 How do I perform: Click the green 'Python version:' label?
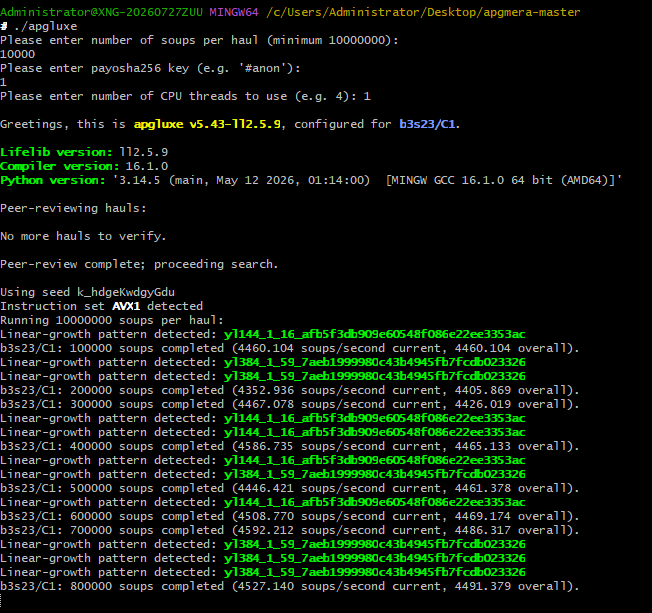[52, 180]
